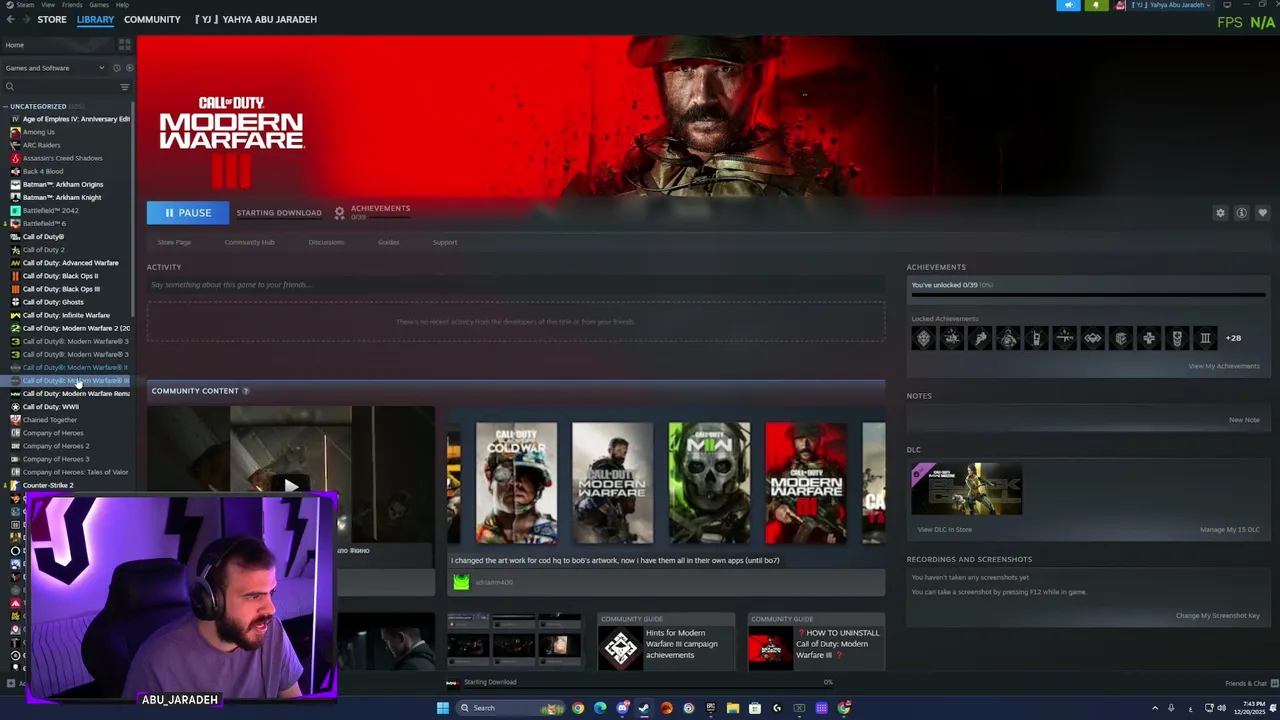Pause the download with PAUSE button

point(187,213)
